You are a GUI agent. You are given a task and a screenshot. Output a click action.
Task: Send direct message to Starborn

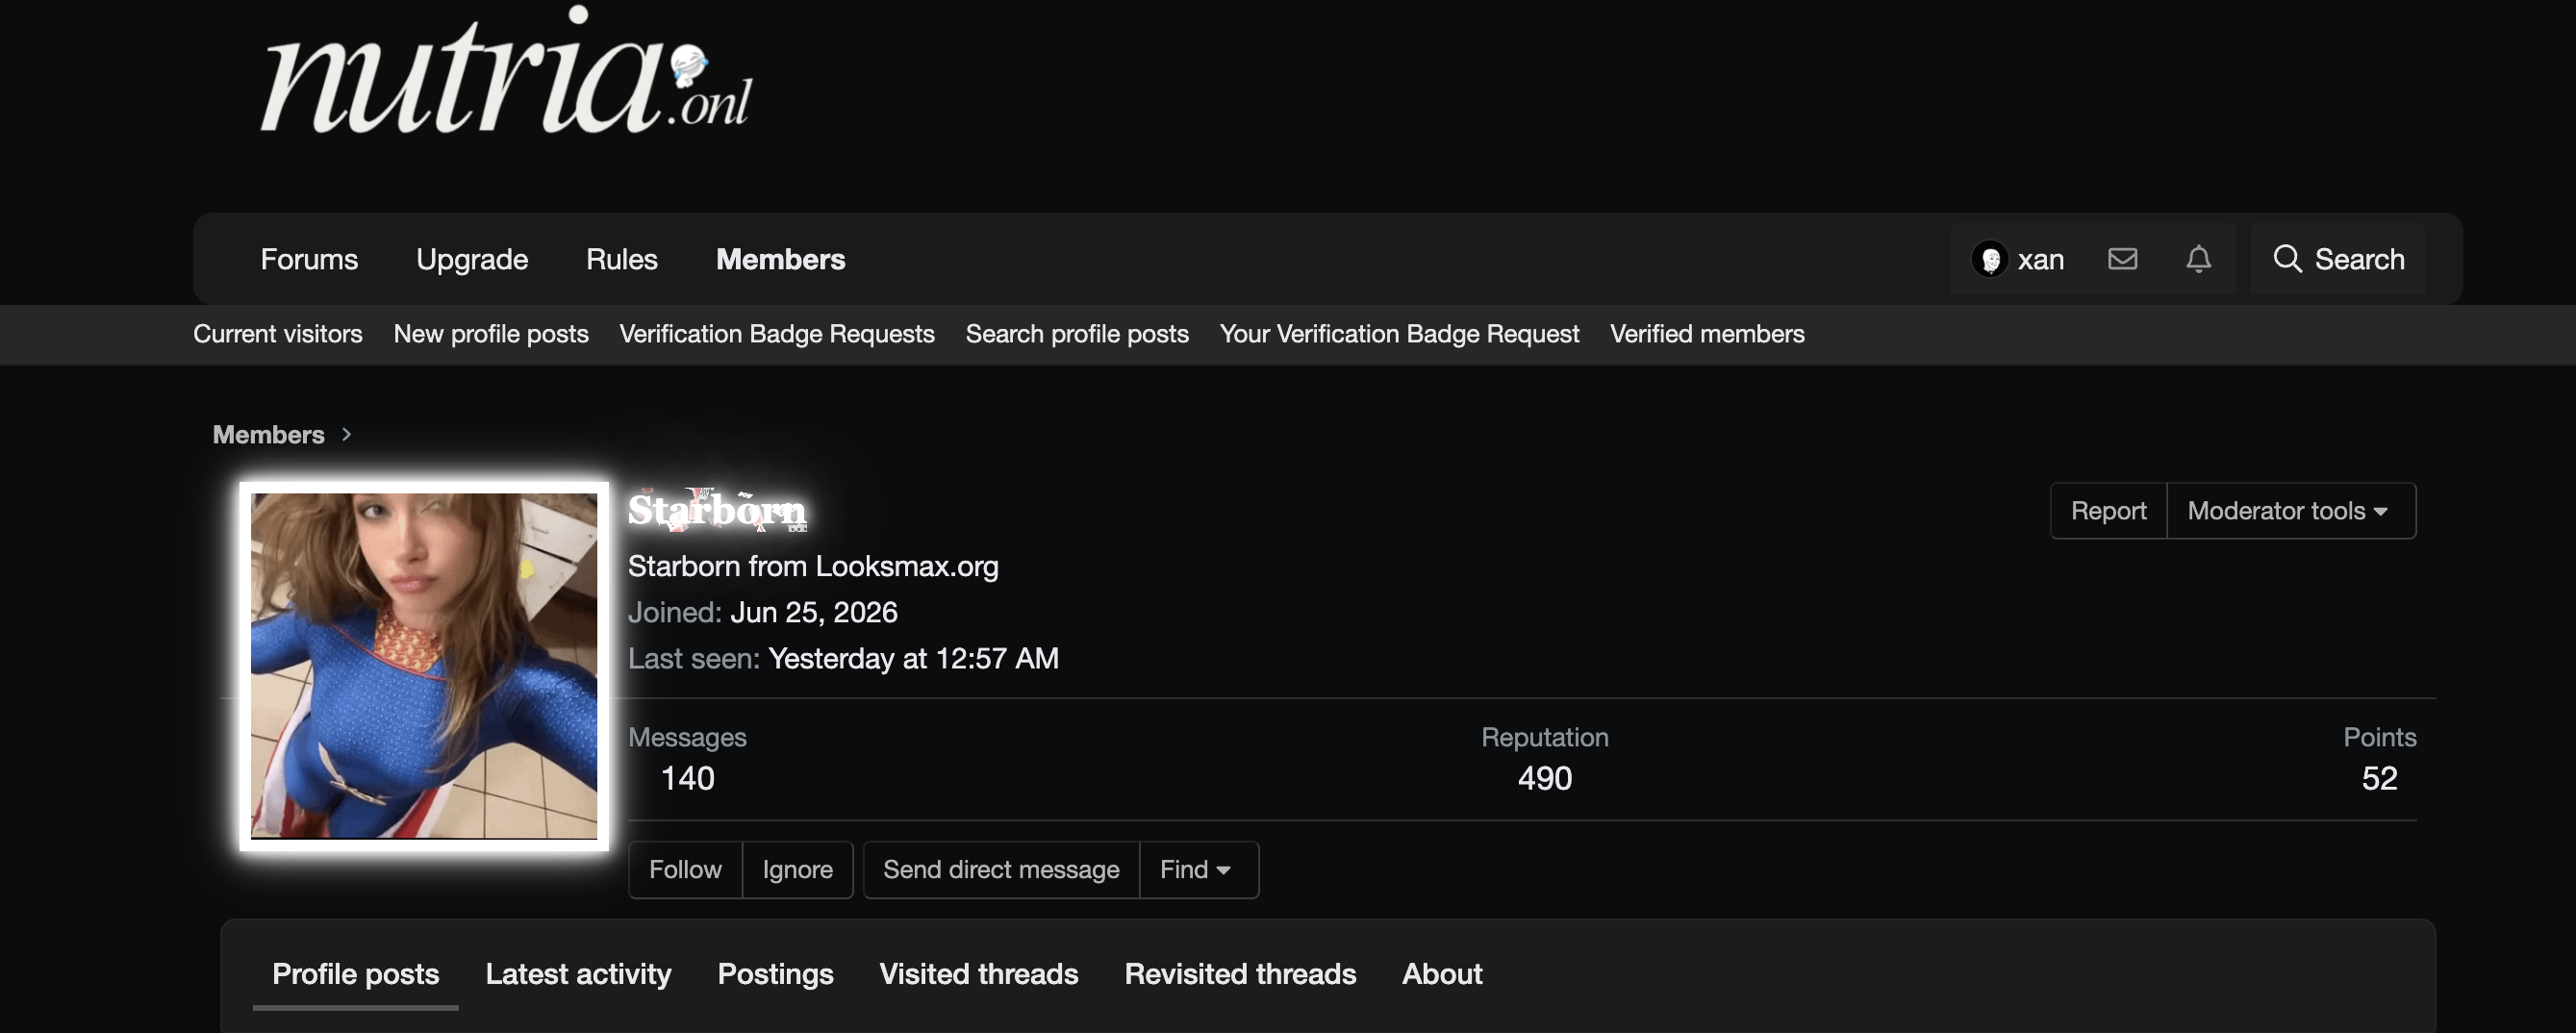pyautogui.click(x=1001, y=870)
